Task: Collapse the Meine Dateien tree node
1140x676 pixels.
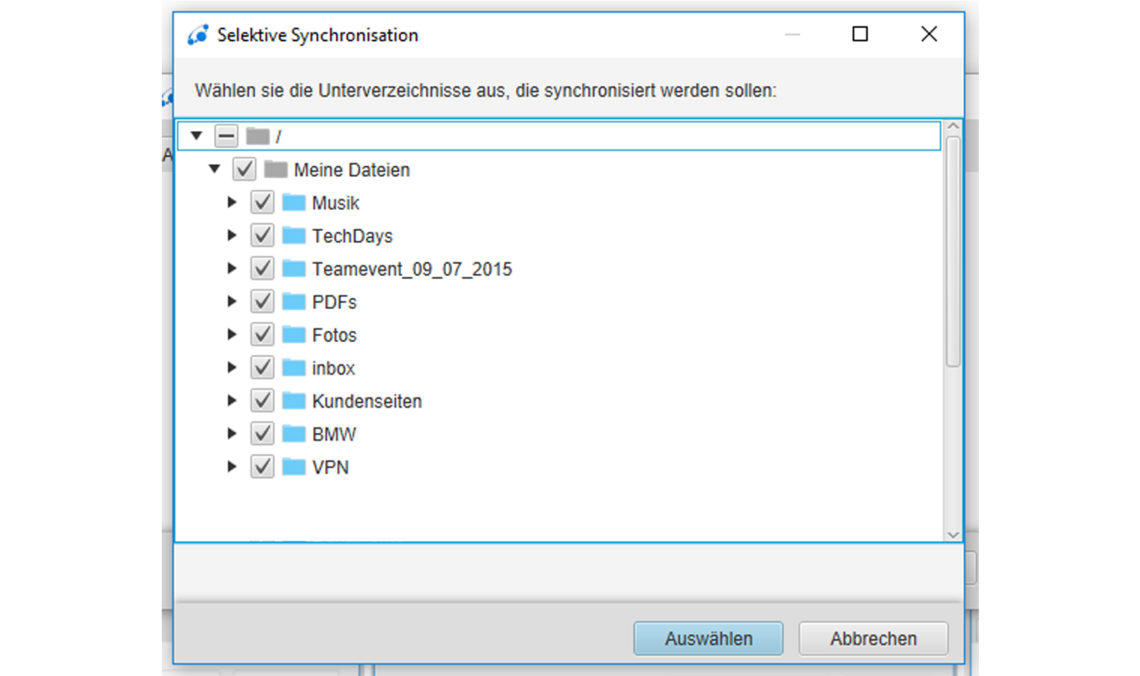Action: click(213, 169)
